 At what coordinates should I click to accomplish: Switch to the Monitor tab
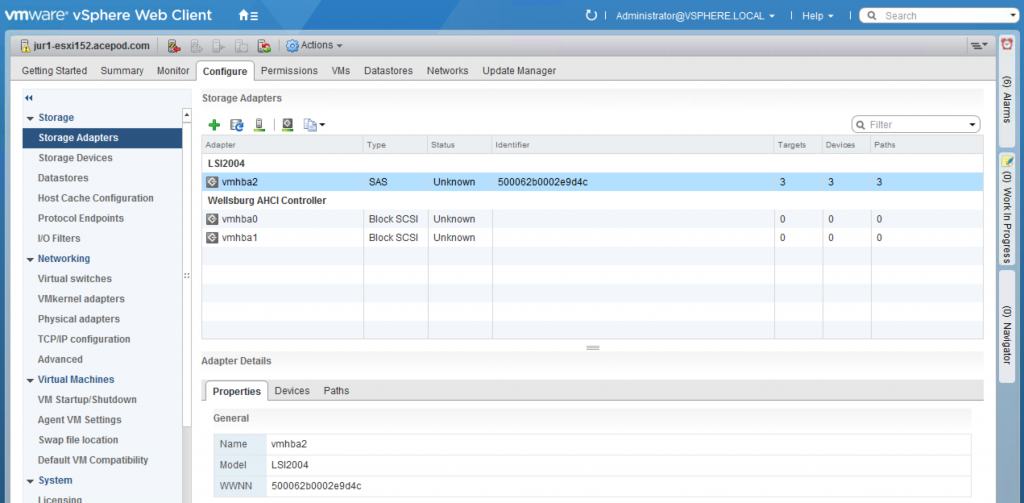pyautogui.click(x=173, y=71)
